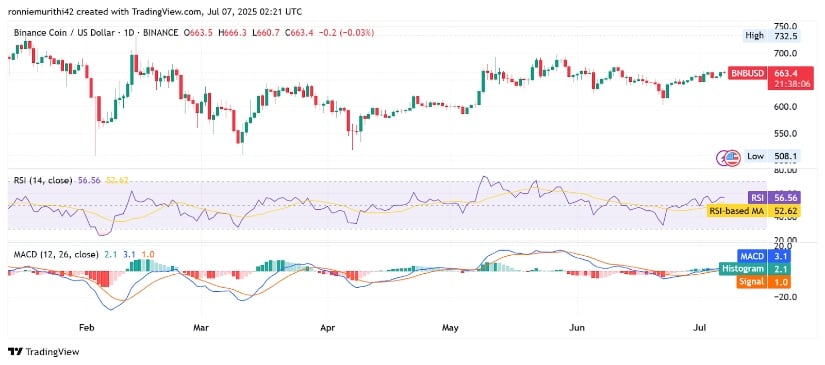Click the May label on time axis
This screenshot has width=825, height=365.
[x=450, y=328]
